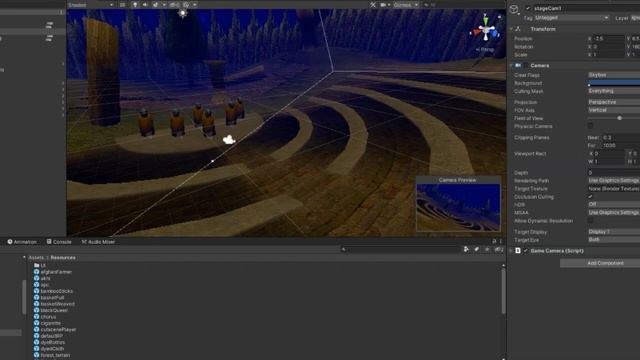
Task: Open FOV Axis Vertical dropdown
Action: tap(614, 110)
